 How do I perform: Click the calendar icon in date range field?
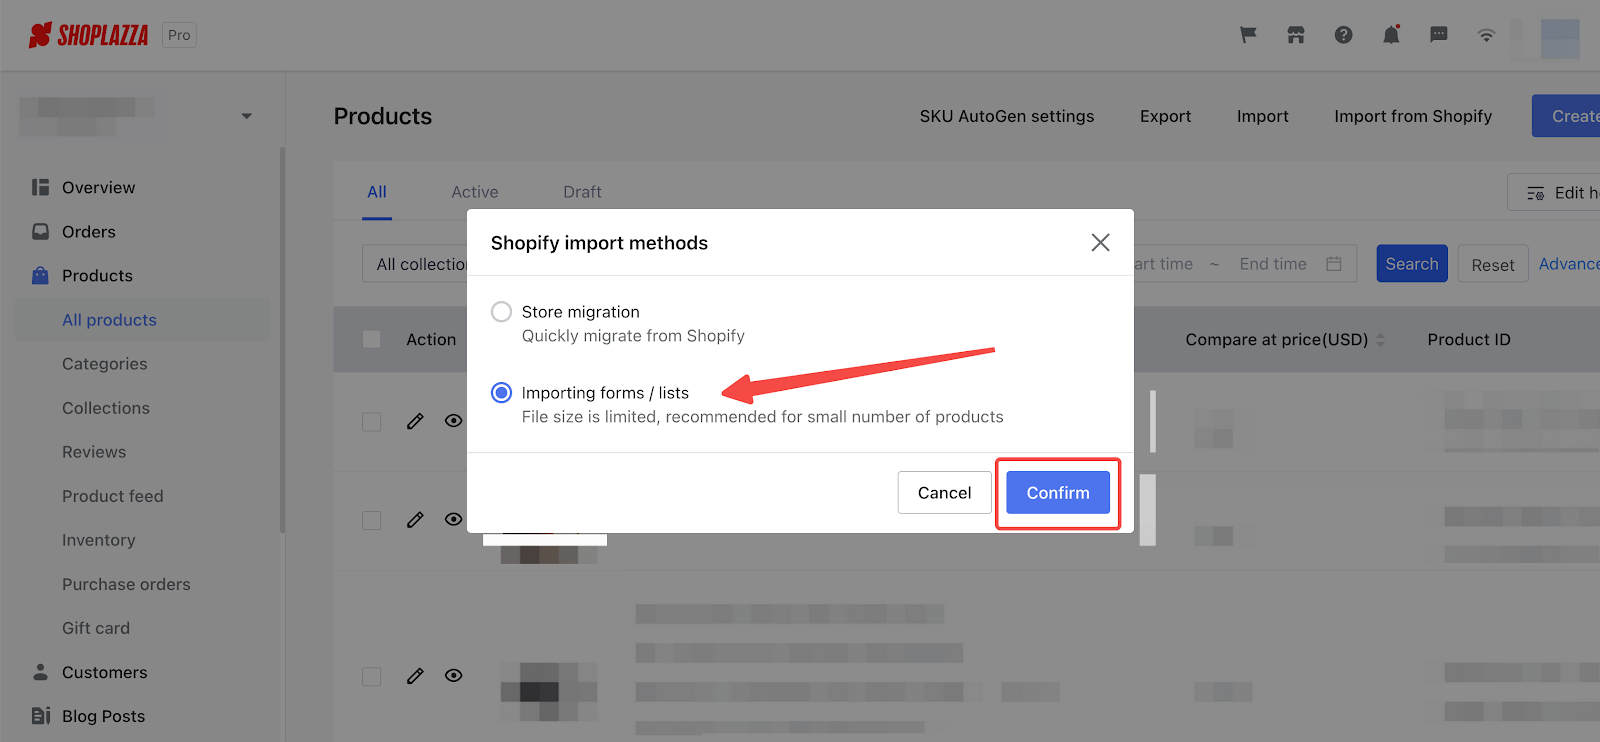(1334, 264)
